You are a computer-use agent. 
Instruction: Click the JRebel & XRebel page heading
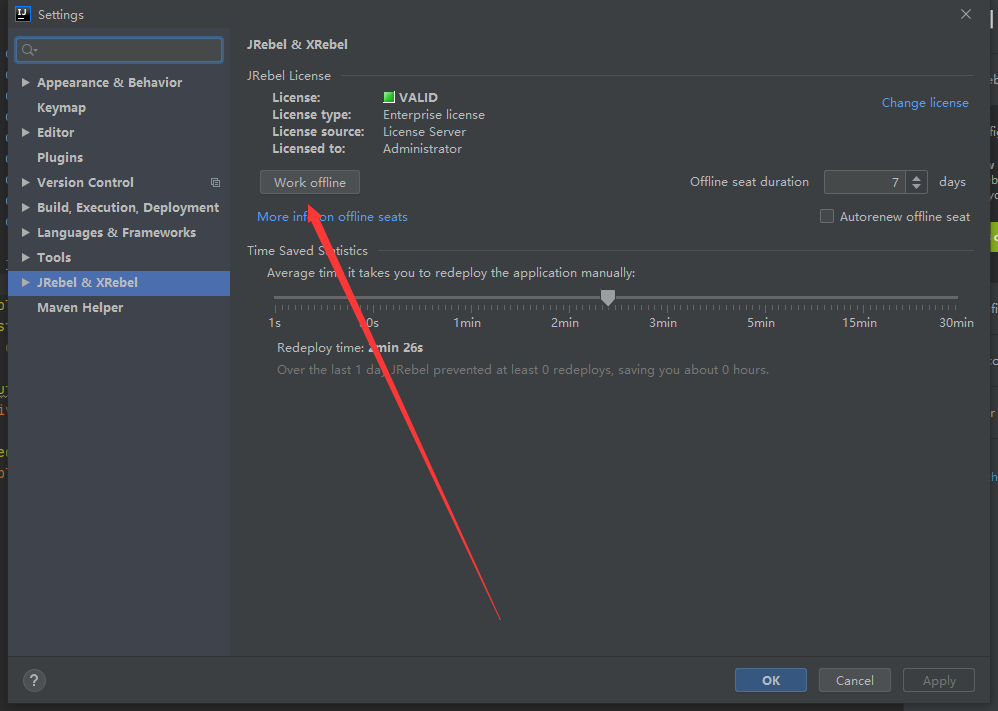(x=297, y=45)
